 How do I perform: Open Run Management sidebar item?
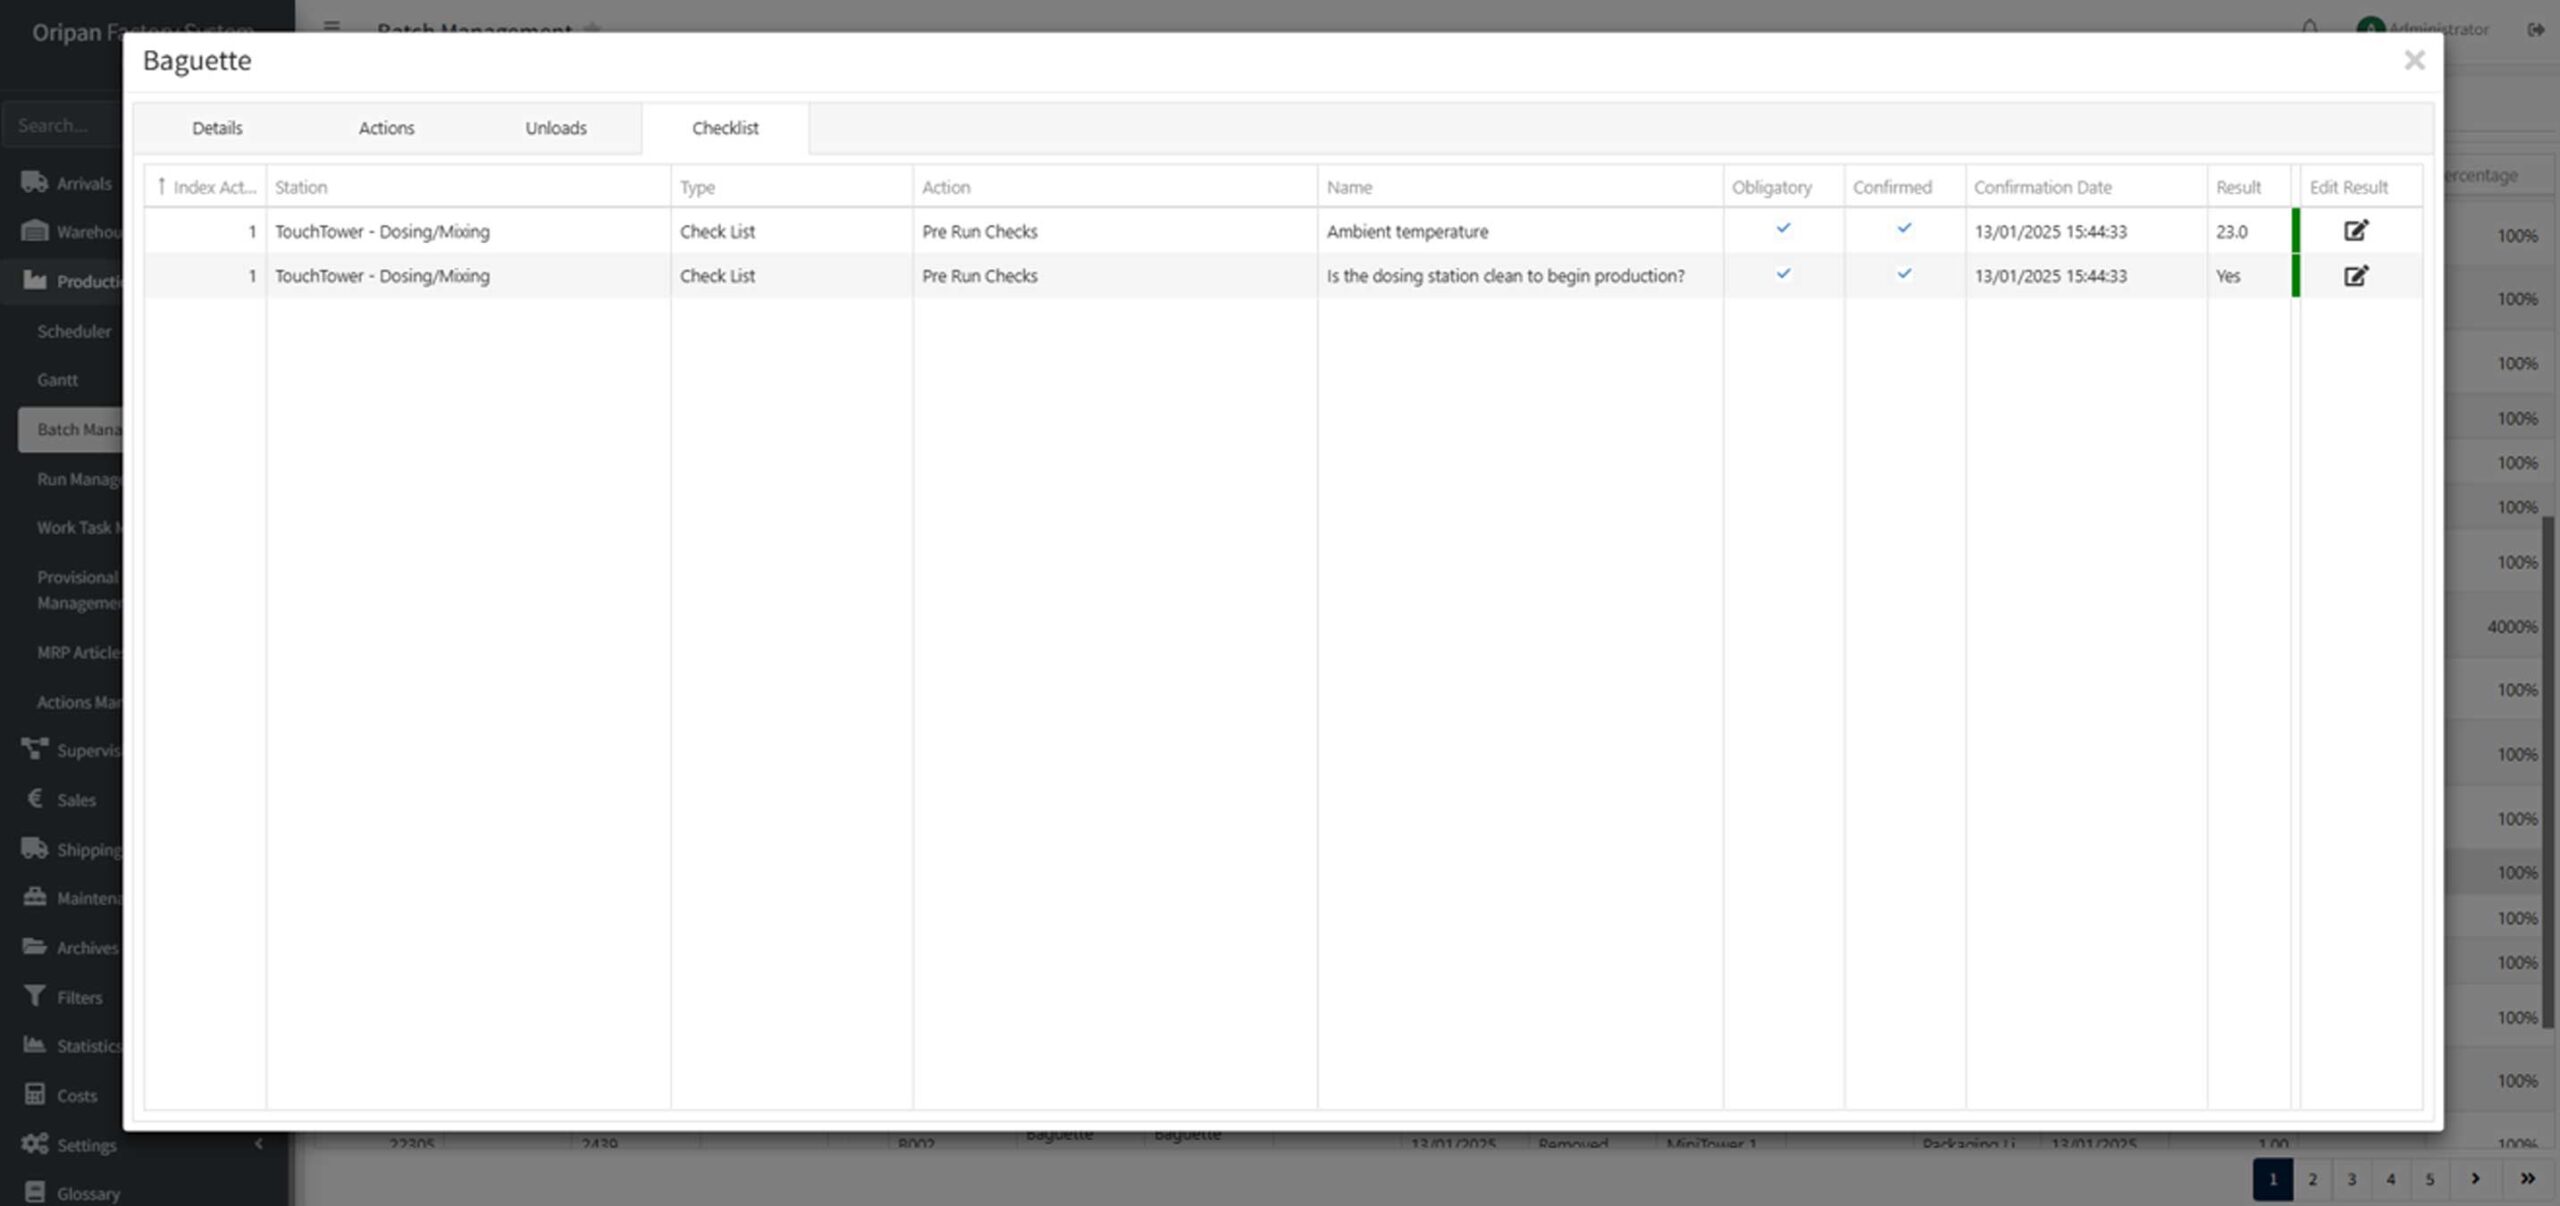click(79, 479)
